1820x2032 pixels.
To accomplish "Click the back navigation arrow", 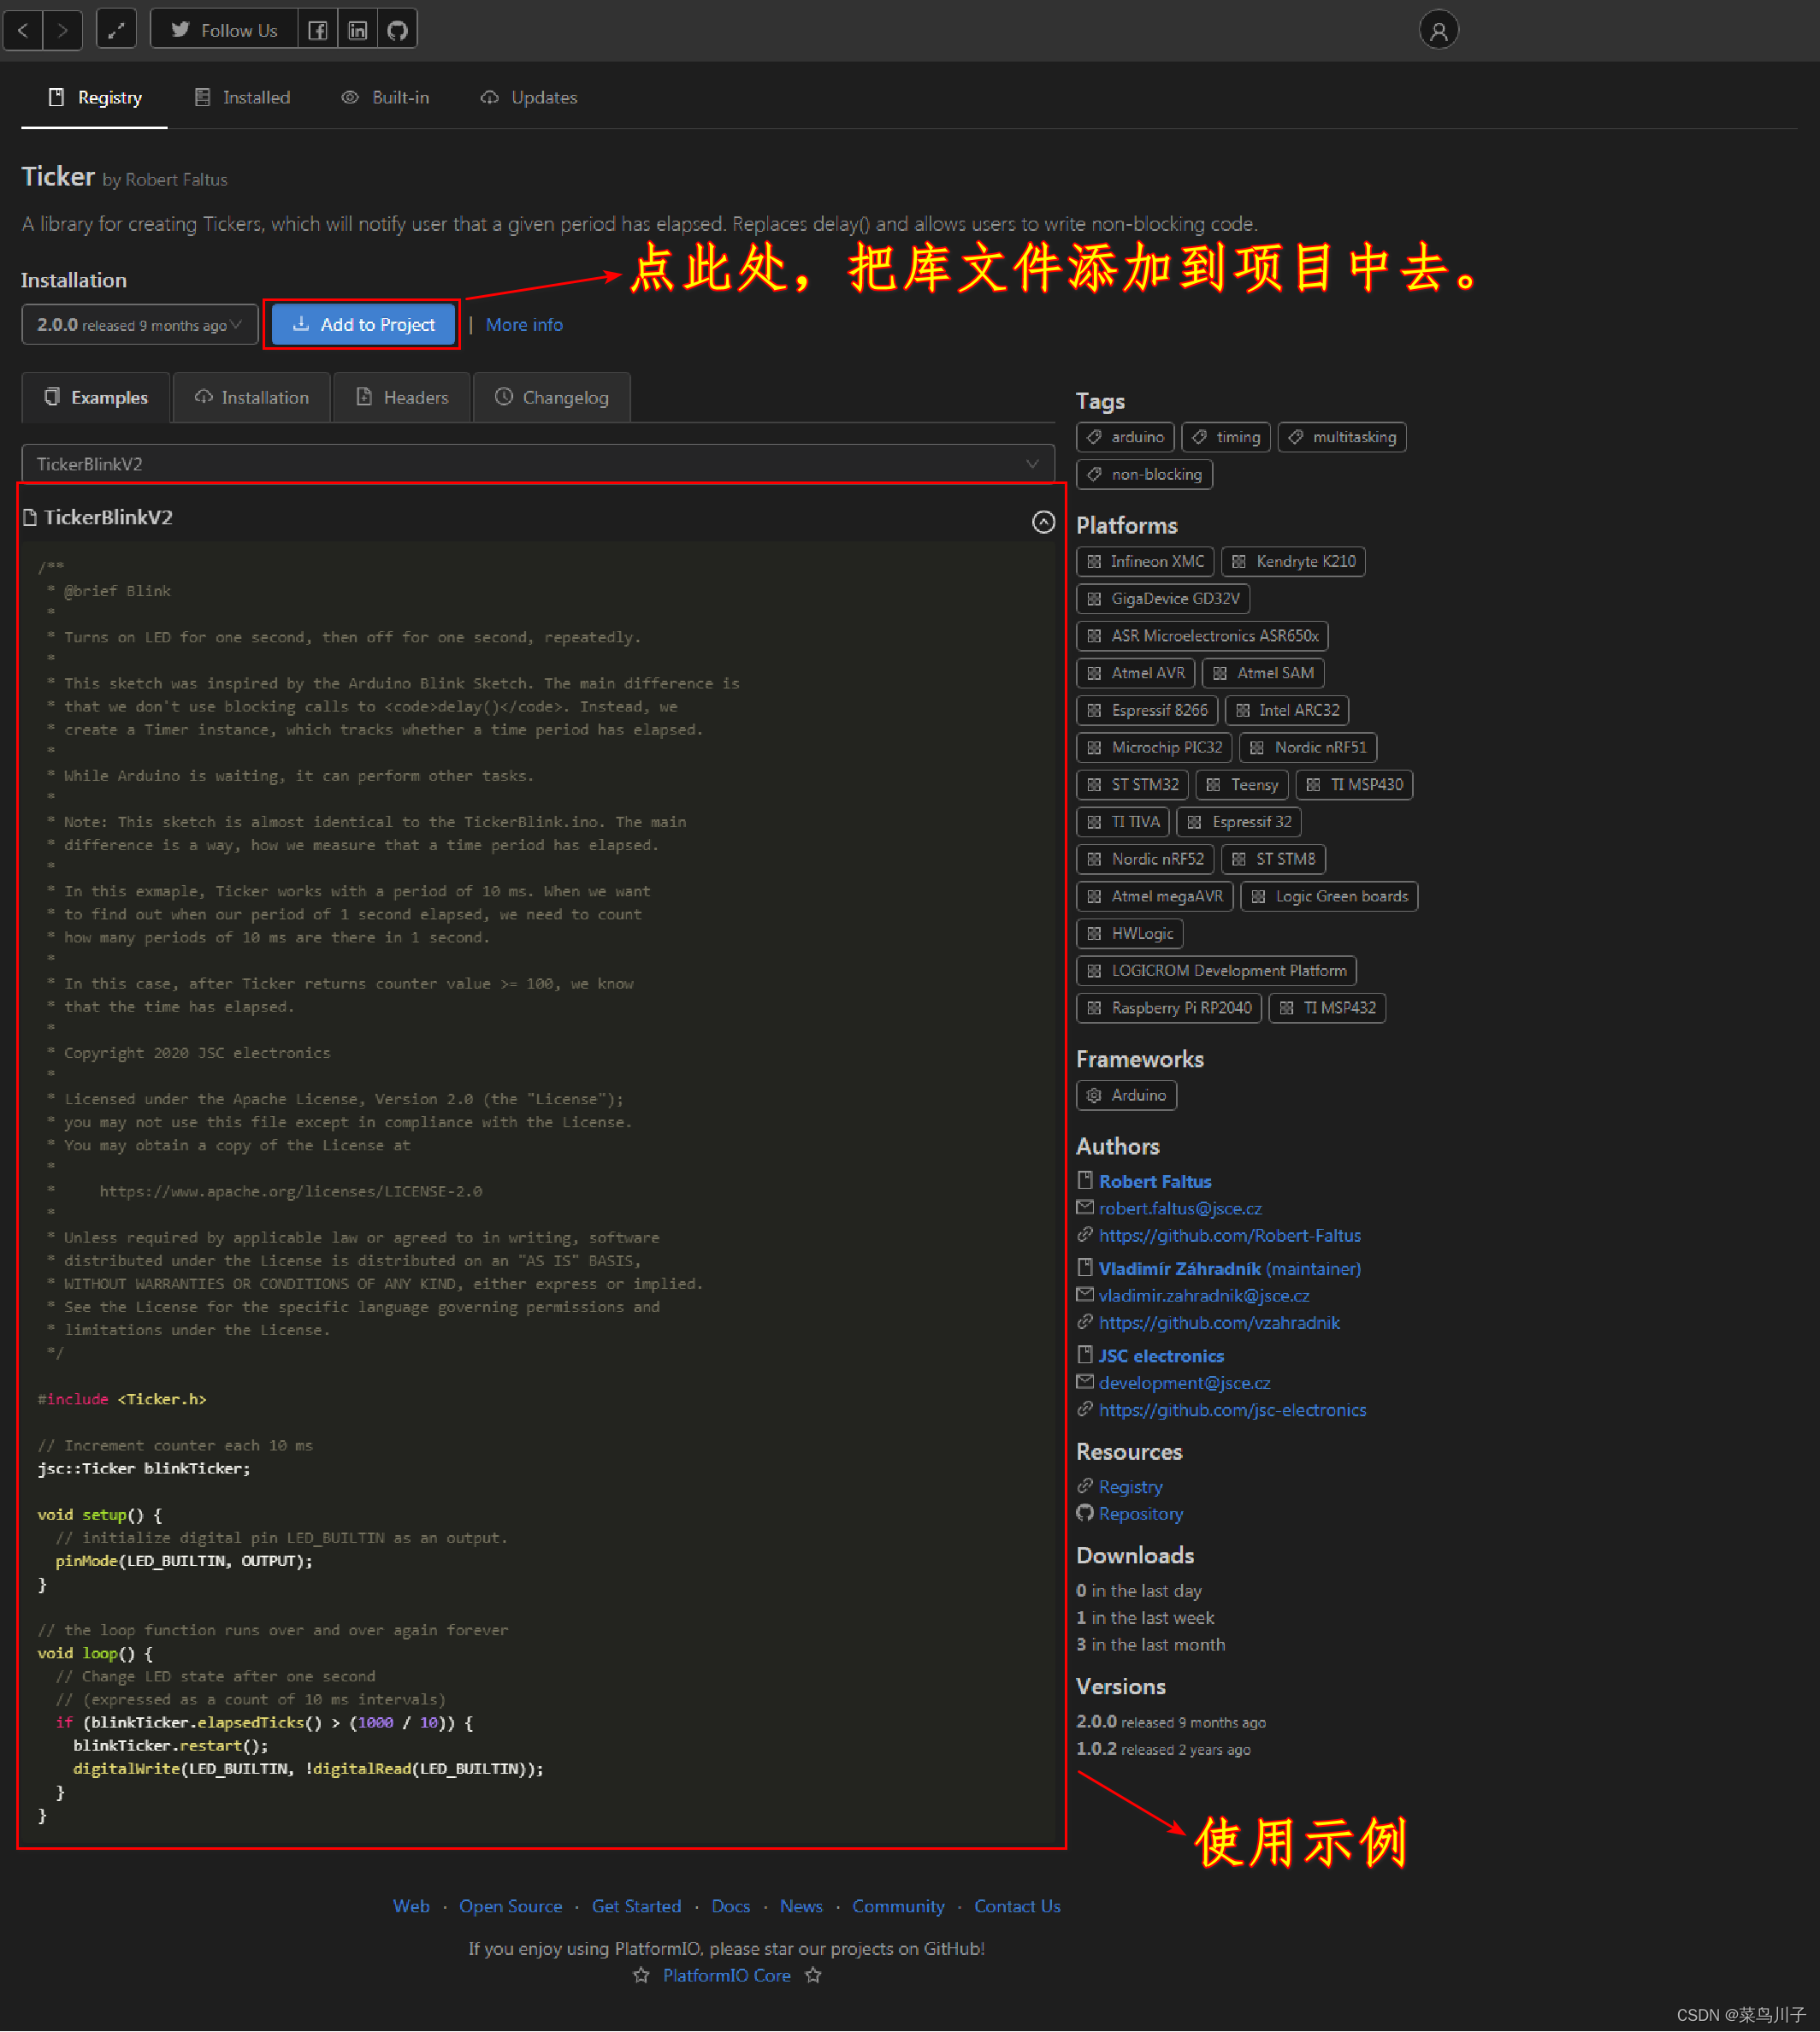I will pos(23,30).
